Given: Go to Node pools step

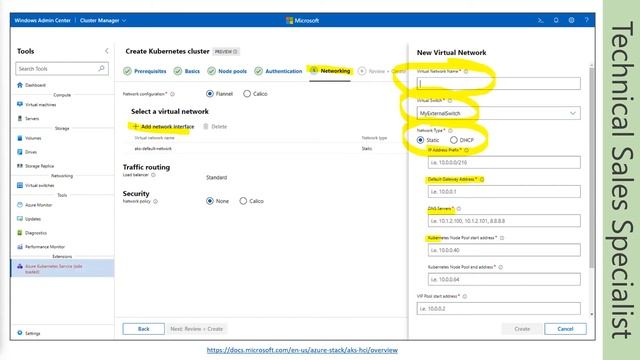Looking at the screenshot, I should point(227,71).
